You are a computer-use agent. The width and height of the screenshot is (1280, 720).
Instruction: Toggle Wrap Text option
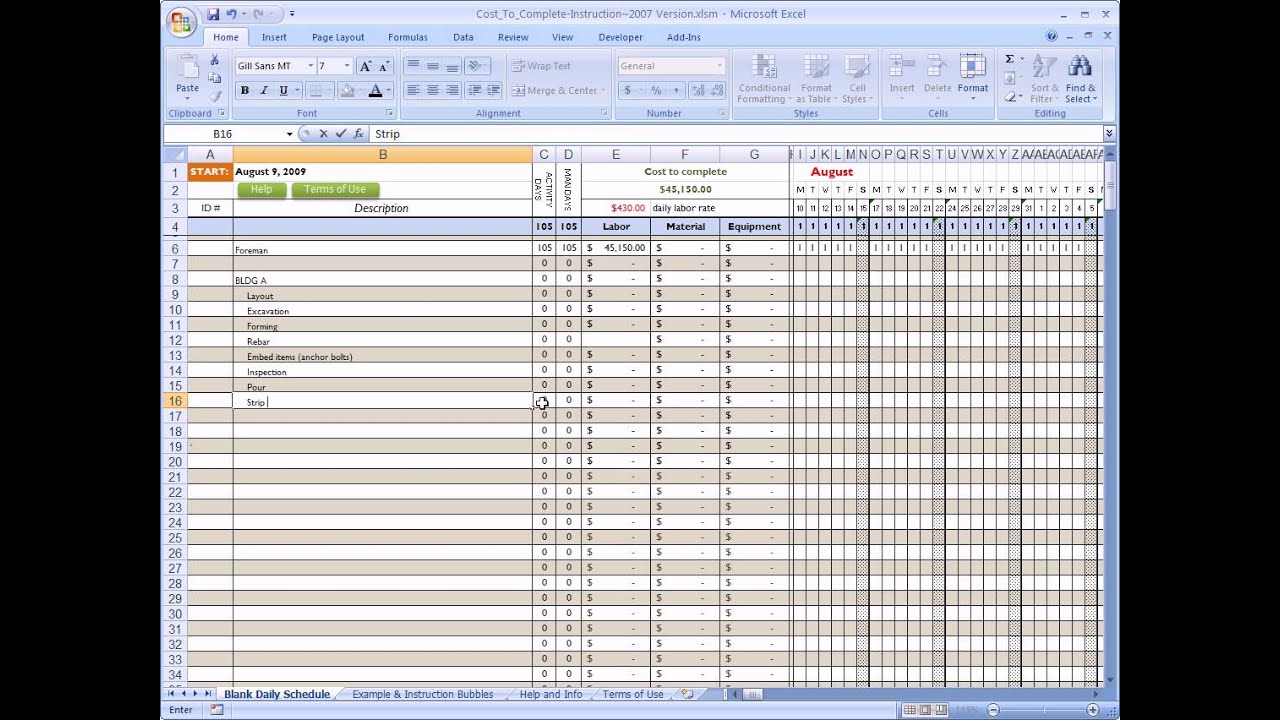point(541,66)
